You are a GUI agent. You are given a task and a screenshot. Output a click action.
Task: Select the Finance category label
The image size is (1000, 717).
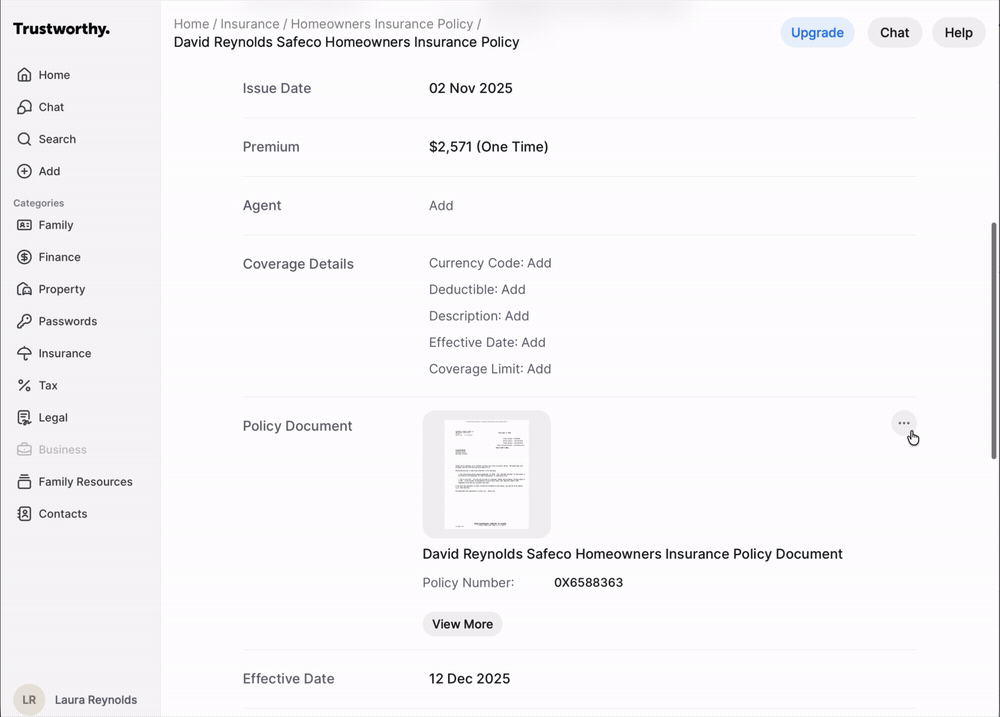pyautogui.click(x=59, y=257)
